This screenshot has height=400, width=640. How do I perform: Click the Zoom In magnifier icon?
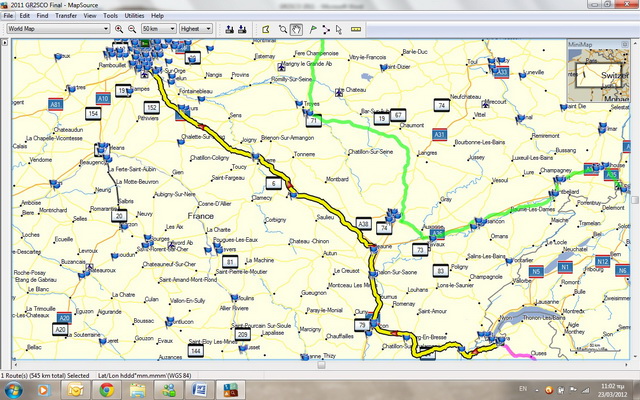[x=120, y=29]
